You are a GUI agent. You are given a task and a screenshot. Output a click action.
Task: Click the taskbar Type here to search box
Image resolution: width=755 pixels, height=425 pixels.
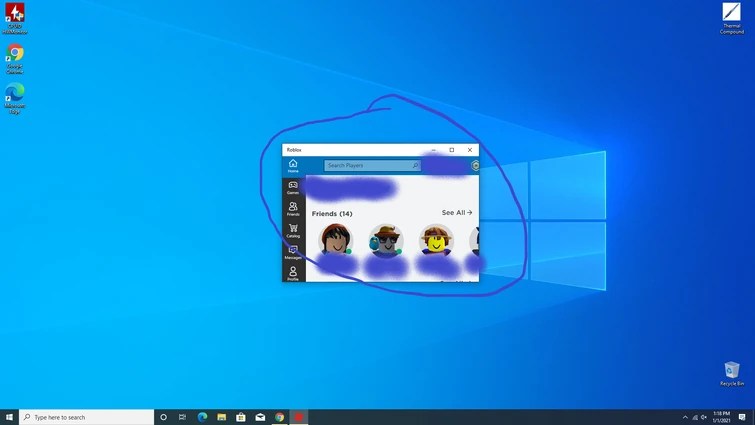click(x=87, y=417)
